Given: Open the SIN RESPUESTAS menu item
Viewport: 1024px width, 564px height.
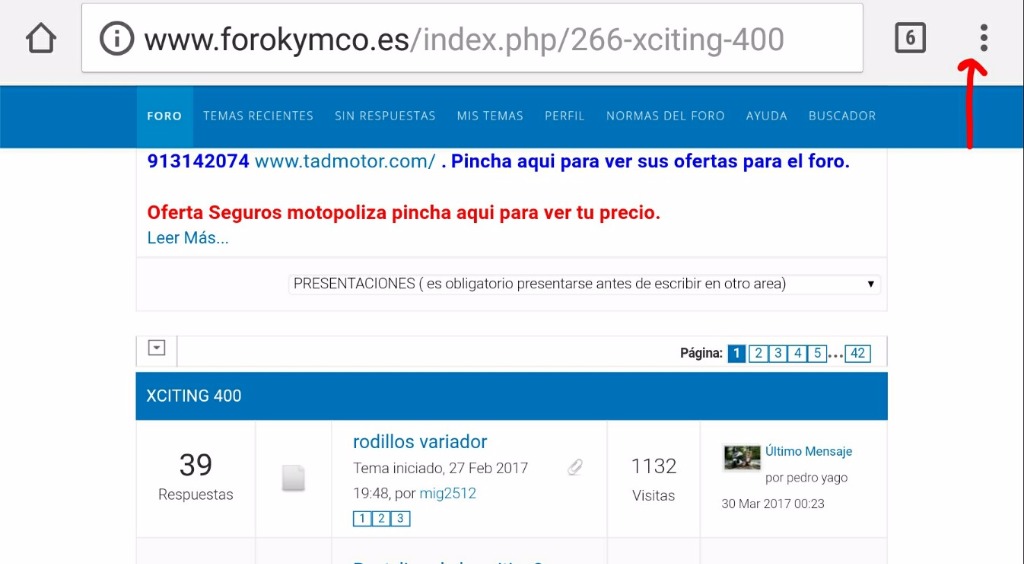Looking at the screenshot, I should 385,116.
